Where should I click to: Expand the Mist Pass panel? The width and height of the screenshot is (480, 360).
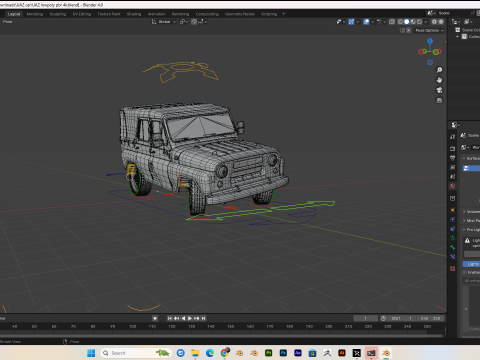coord(464,220)
